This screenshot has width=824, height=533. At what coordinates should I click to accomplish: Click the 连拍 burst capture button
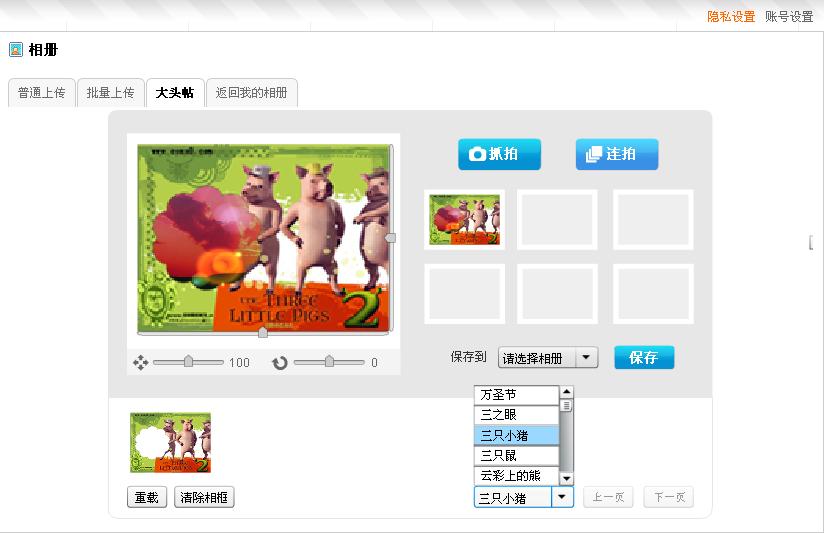(x=617, y=154)
